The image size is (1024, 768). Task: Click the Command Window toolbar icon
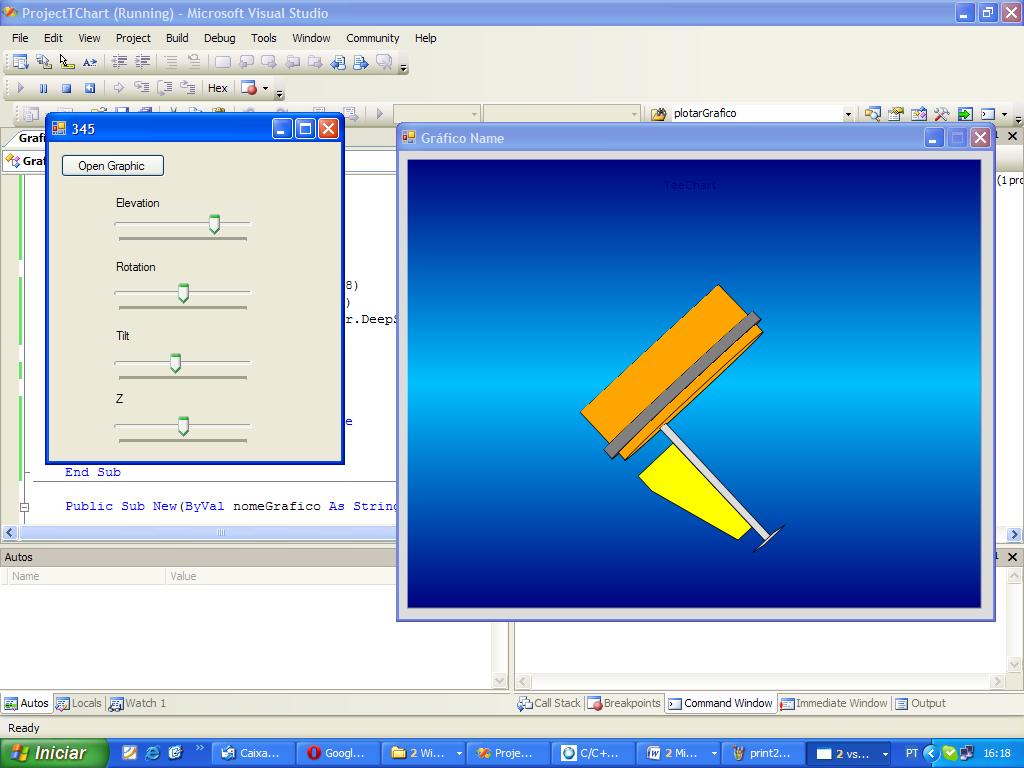[988, 114]
